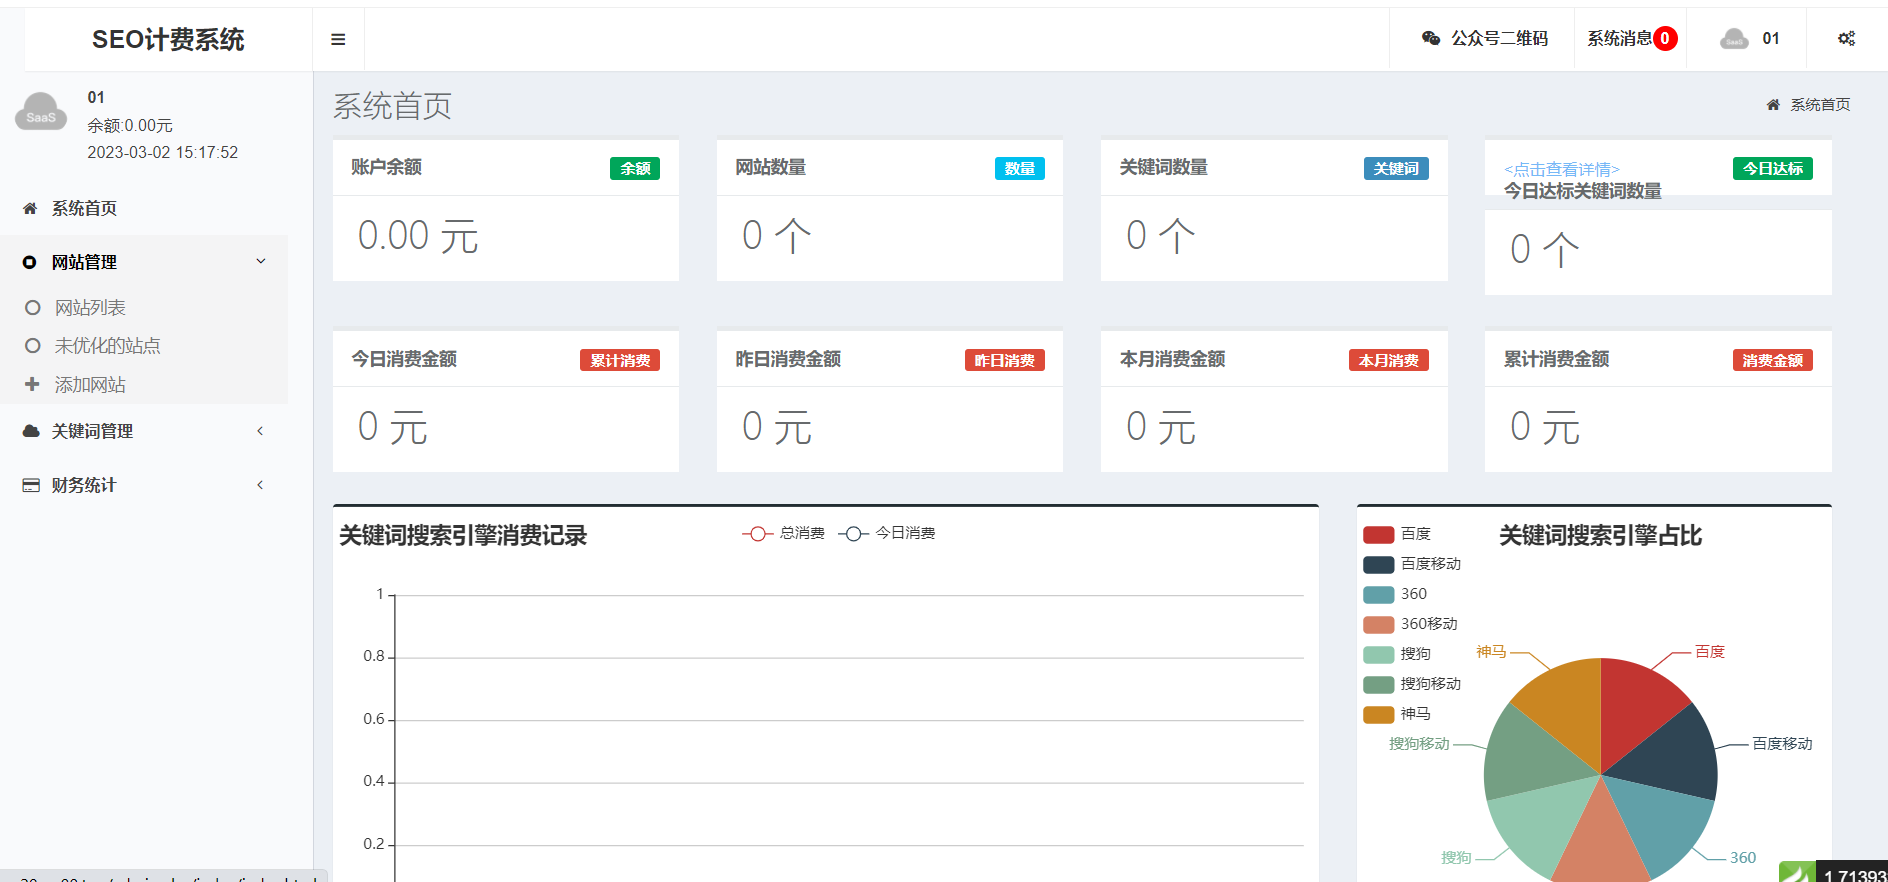The image size is (1888, 882).
Task: Click the 系统首页 page heading
Action: pos(392,105)
